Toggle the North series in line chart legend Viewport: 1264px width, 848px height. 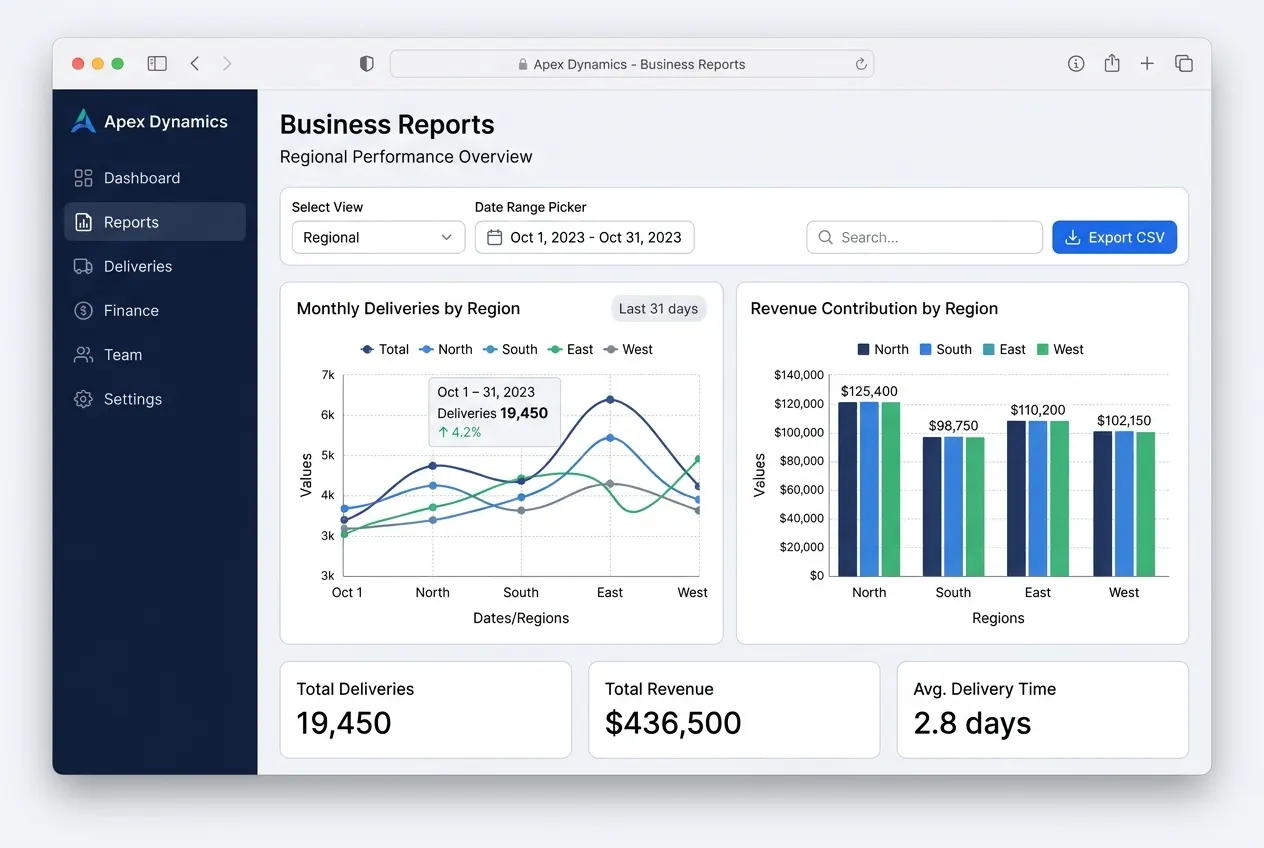tap(446, 349)
